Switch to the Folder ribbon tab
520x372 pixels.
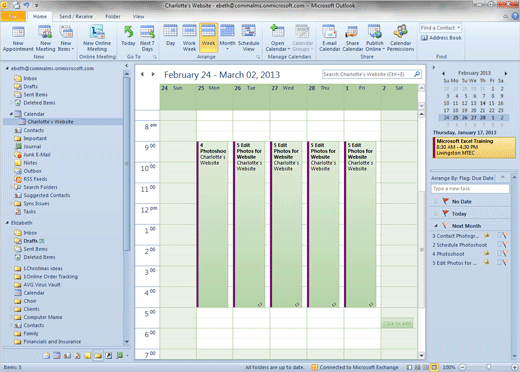pyautogui.click(x=113, y=16)
